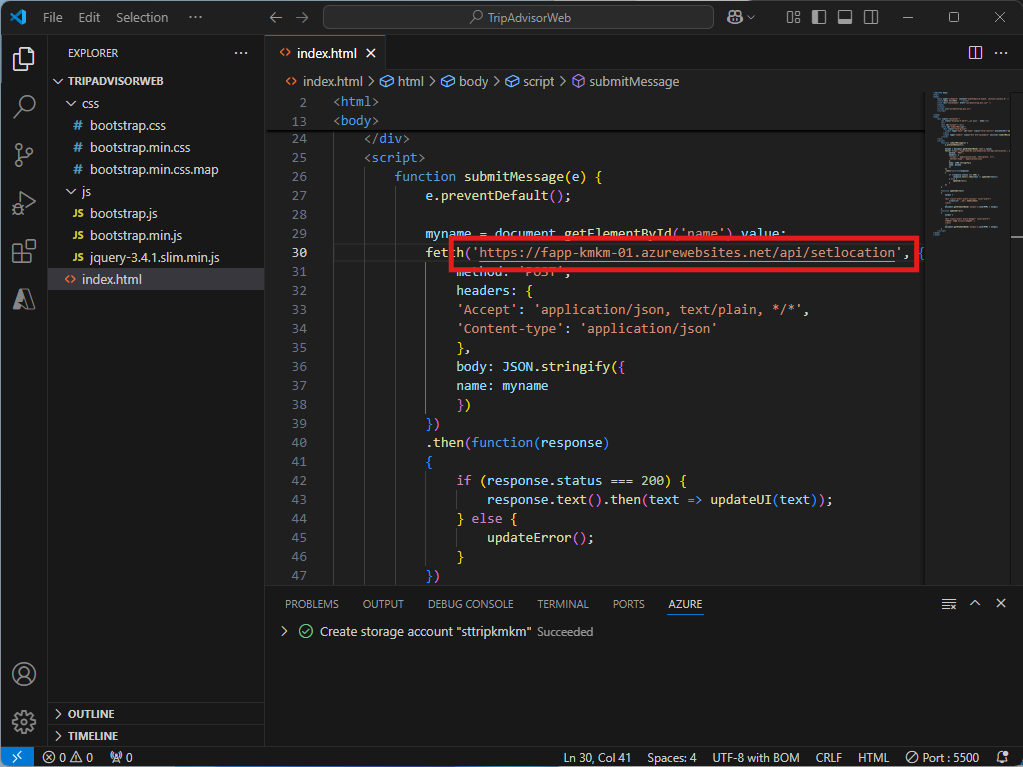This screenshot has width=1023, height=767.
Task: Change encoding via UTF-8 with BOM
Action: pos(756,757)
